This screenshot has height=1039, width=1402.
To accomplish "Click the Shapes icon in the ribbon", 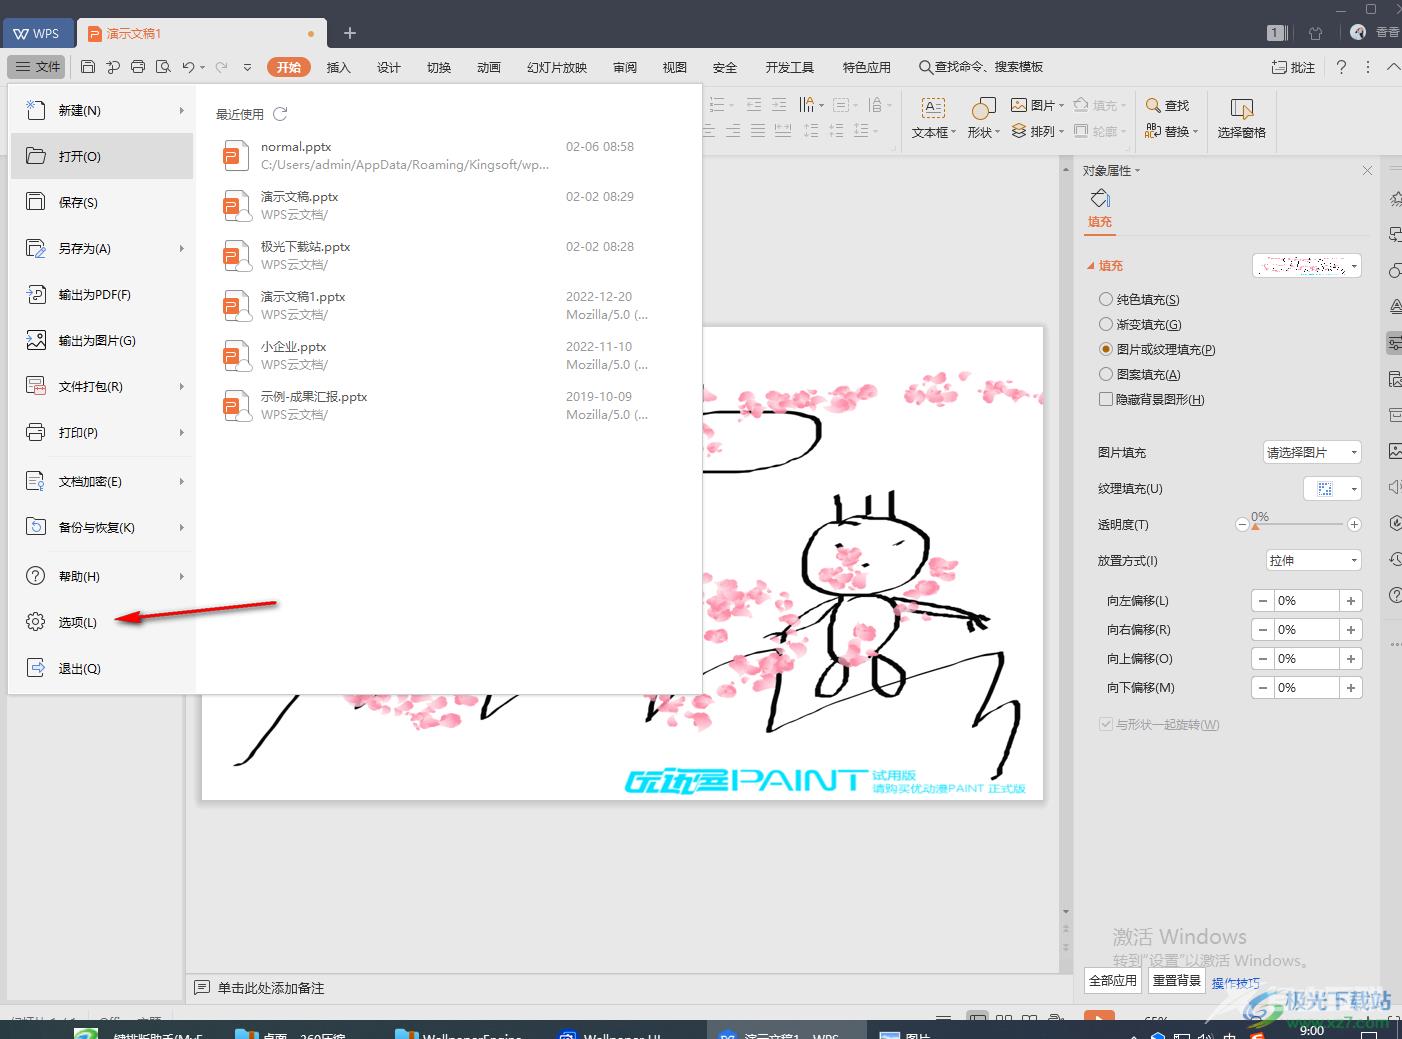I will pos(983,108).
